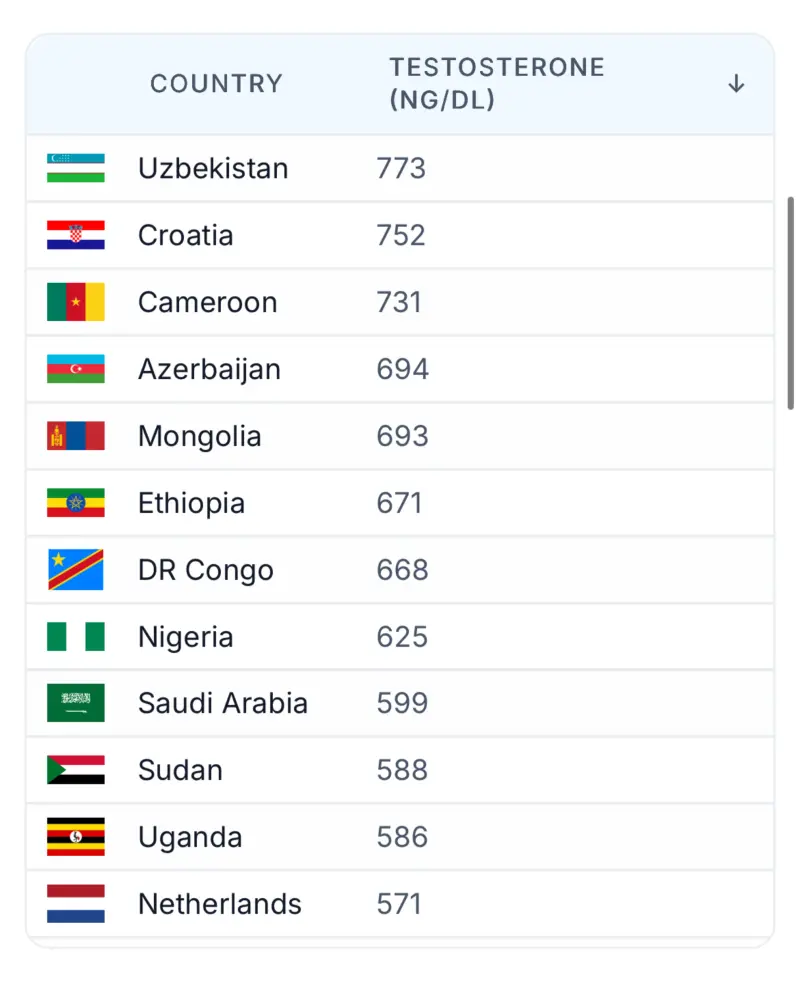Click the testosterone value 625 for Nigeria
This screenshot has width=800, height=1000.
click(x=401, y=637)
